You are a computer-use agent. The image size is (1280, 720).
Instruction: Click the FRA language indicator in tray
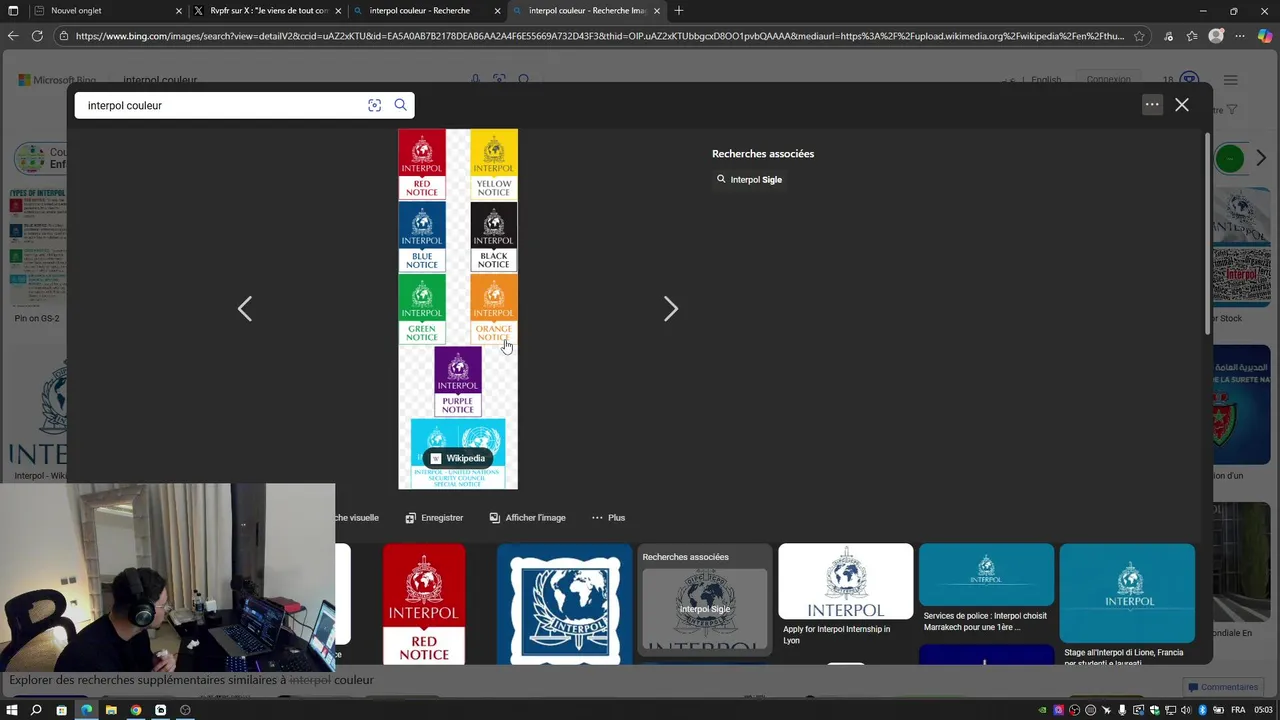point(1237,710)
